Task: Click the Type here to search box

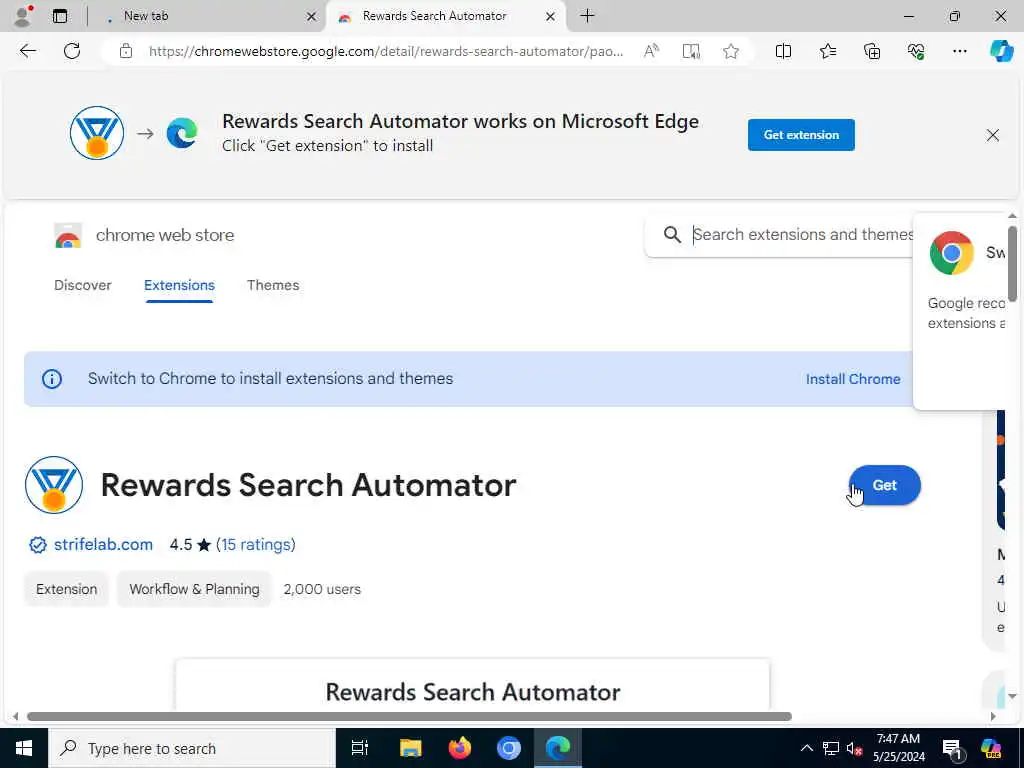Action: point(191,748)
